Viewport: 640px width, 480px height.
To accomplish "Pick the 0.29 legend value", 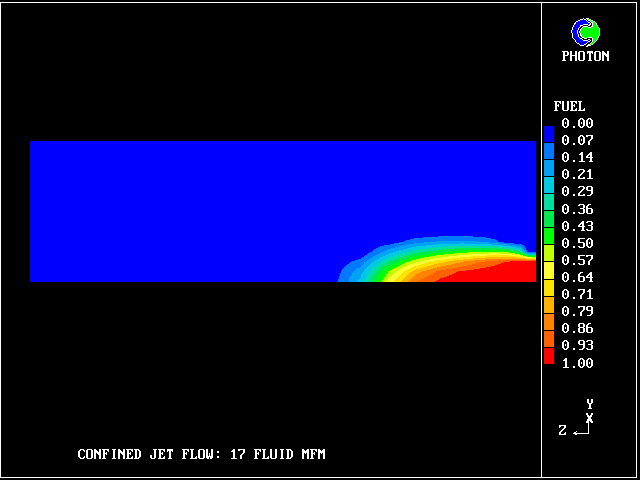I will click(577, 191).
